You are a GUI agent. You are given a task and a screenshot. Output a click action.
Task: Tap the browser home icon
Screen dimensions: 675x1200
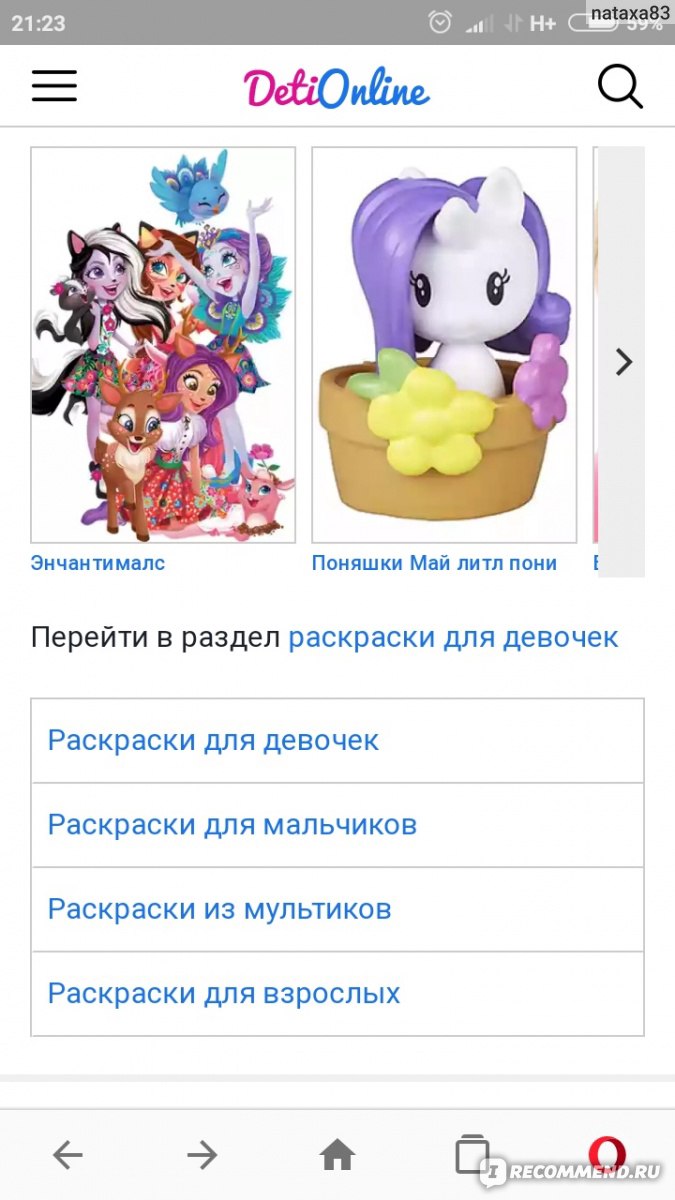click(338, 1156)
